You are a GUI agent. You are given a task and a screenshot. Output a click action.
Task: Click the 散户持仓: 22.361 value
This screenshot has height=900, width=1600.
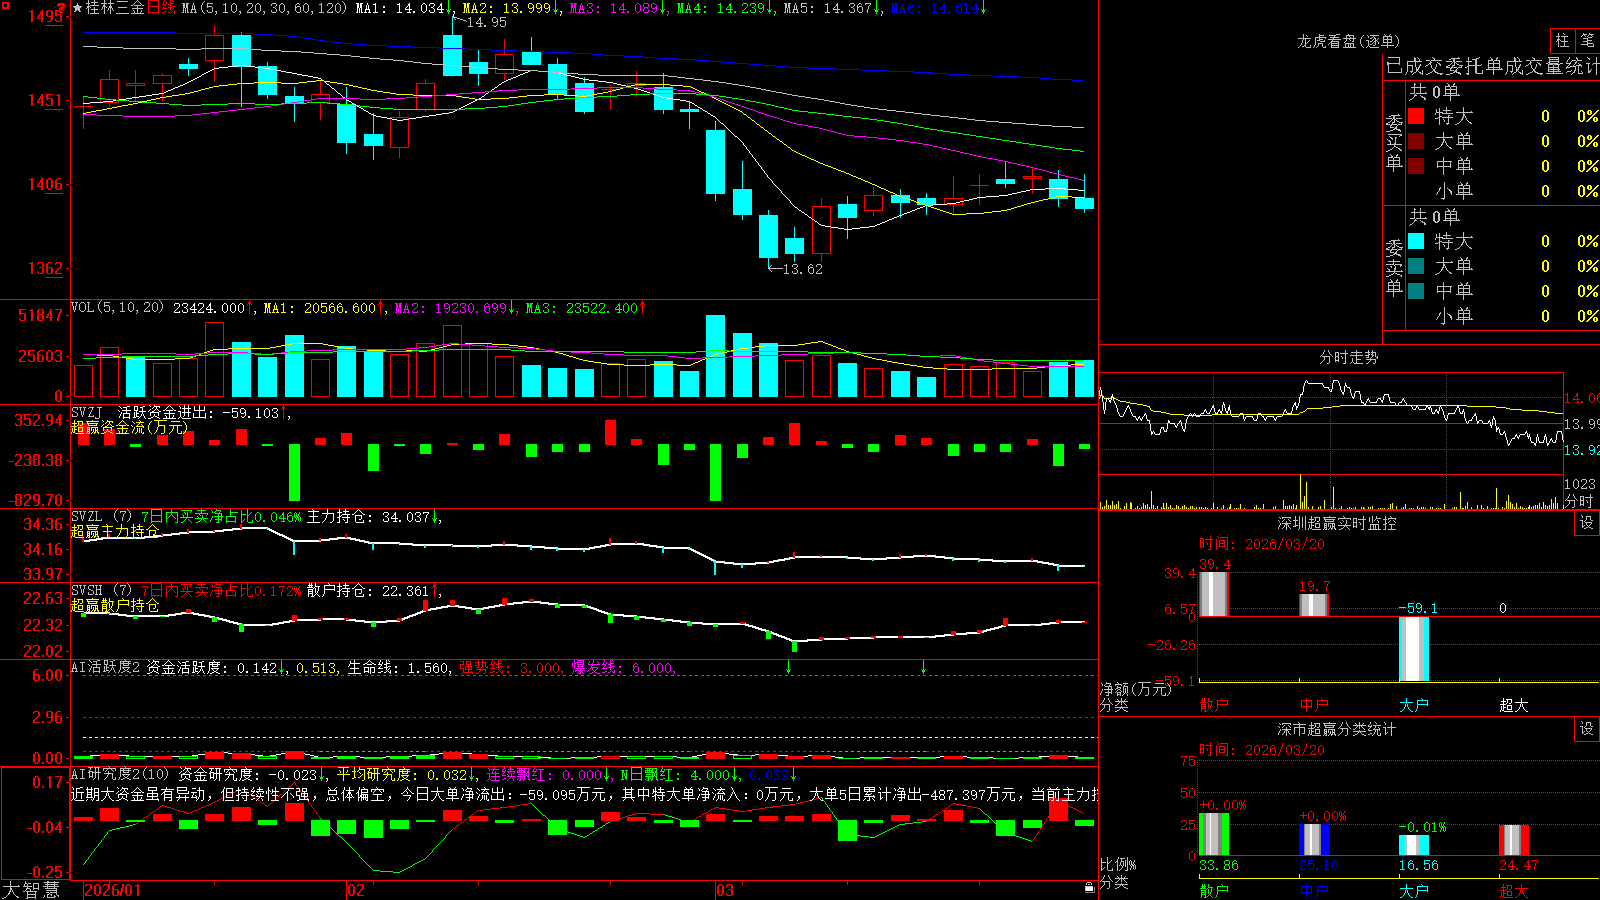(x=373, y=590)
